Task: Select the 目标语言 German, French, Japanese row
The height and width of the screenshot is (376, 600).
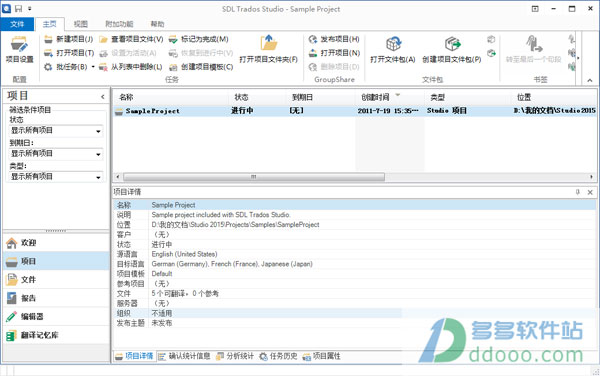Action: [354, 264]
